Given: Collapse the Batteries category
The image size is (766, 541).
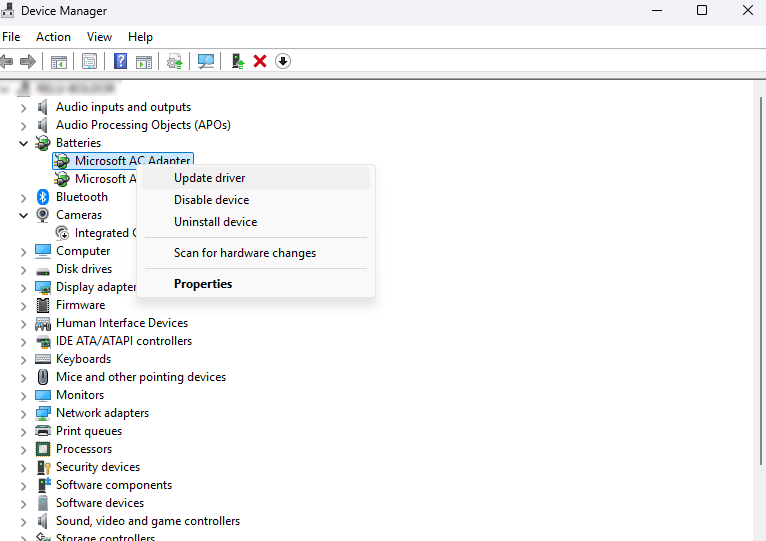Looking at the screenshot, I should tap(23, 143).
